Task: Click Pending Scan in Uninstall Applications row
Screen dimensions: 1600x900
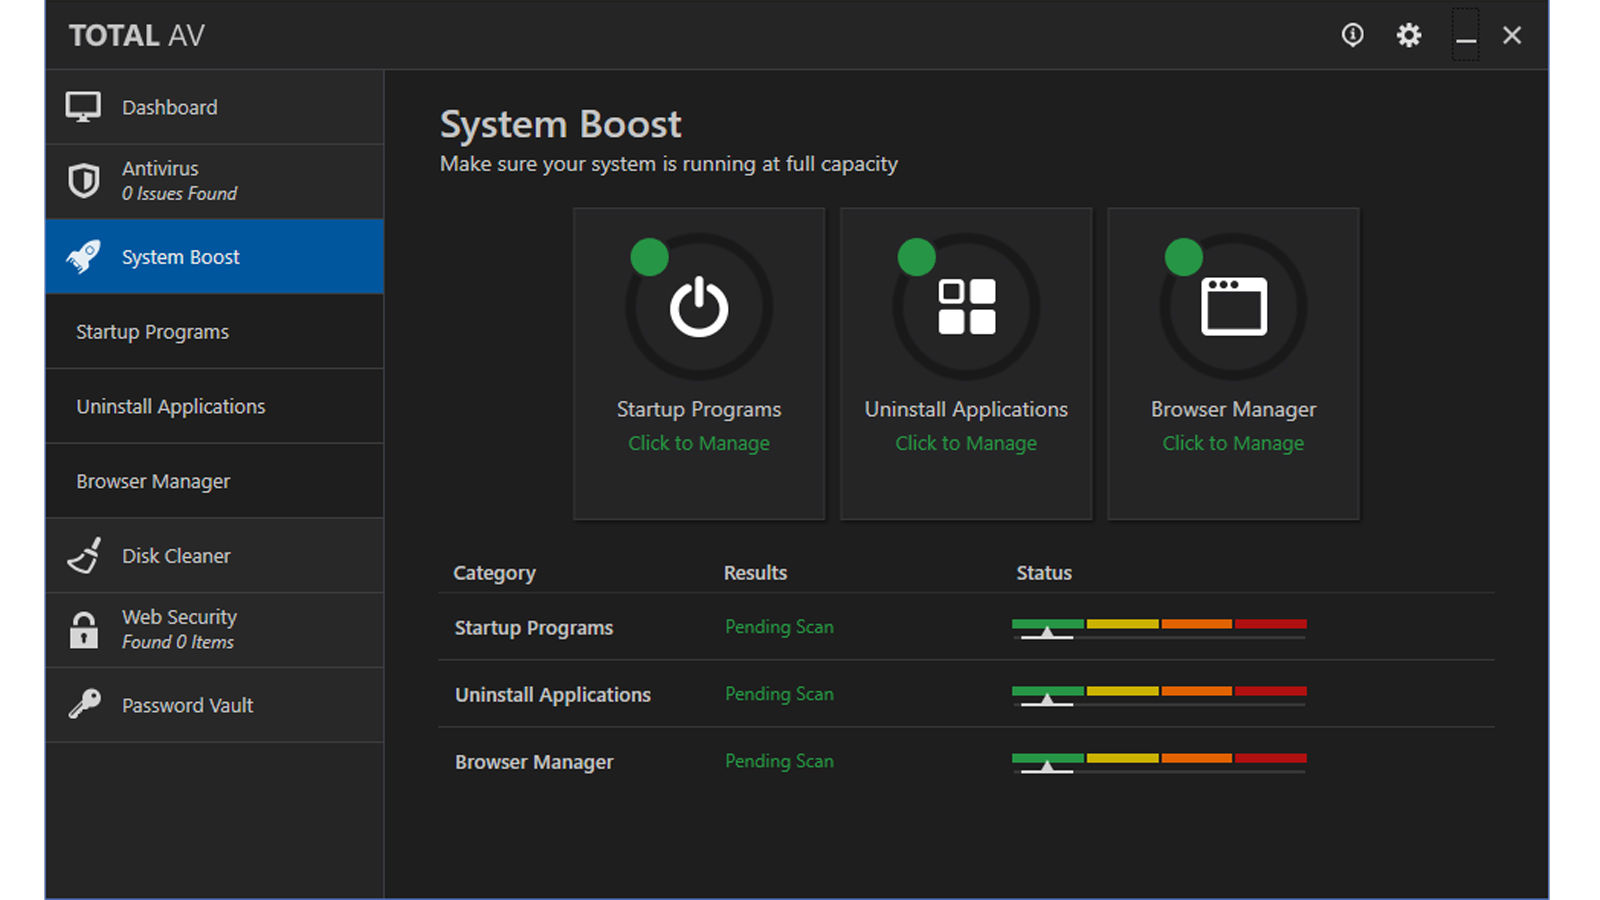Action: [x=779, y=694]
